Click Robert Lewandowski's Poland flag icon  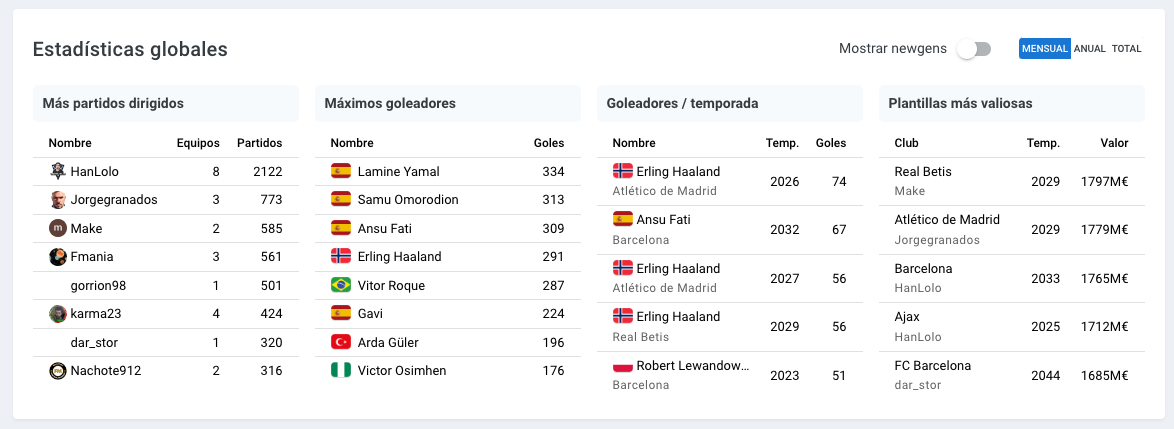coord(623,366)
